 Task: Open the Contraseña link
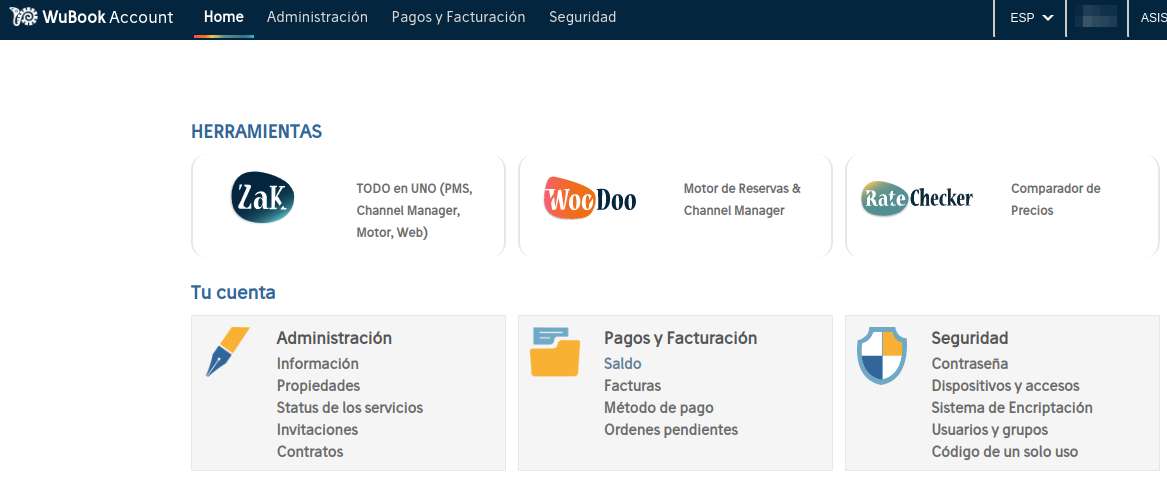(970, 363)
